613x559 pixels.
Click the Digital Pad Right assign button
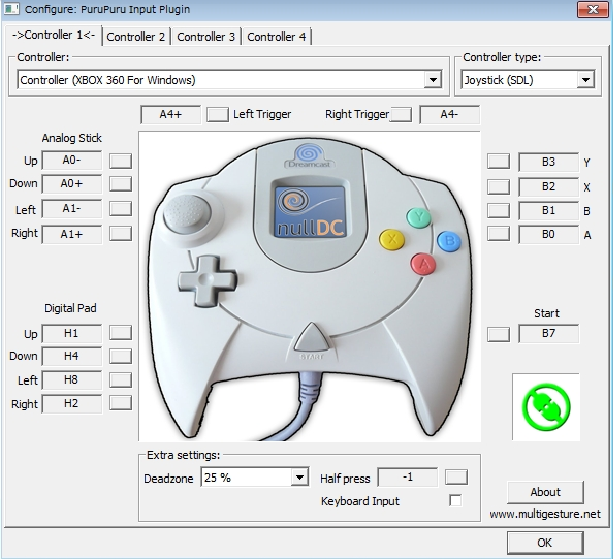pyautogui.click(x=120, y=403)
